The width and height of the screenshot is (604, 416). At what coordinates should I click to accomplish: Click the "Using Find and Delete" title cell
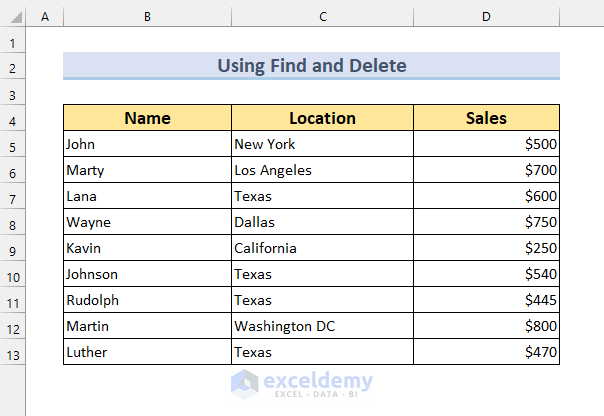(x=311, y=67)
